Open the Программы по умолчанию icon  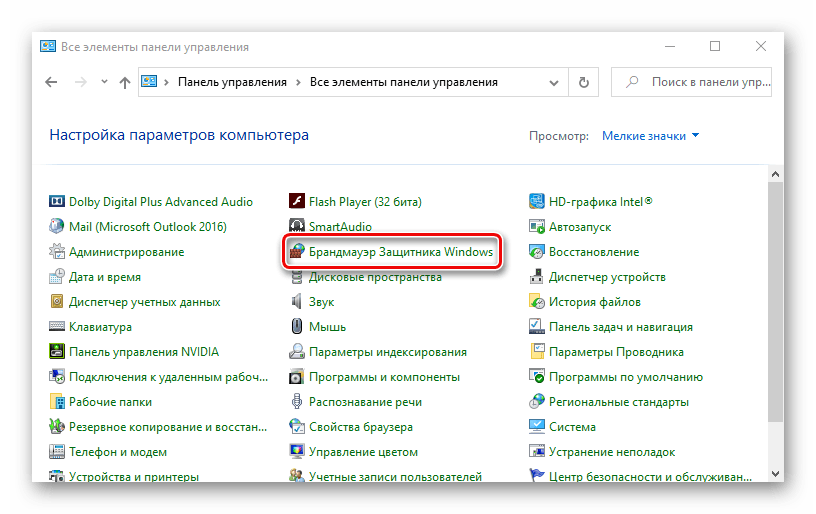pyautogui.click(x=537, y=376)
